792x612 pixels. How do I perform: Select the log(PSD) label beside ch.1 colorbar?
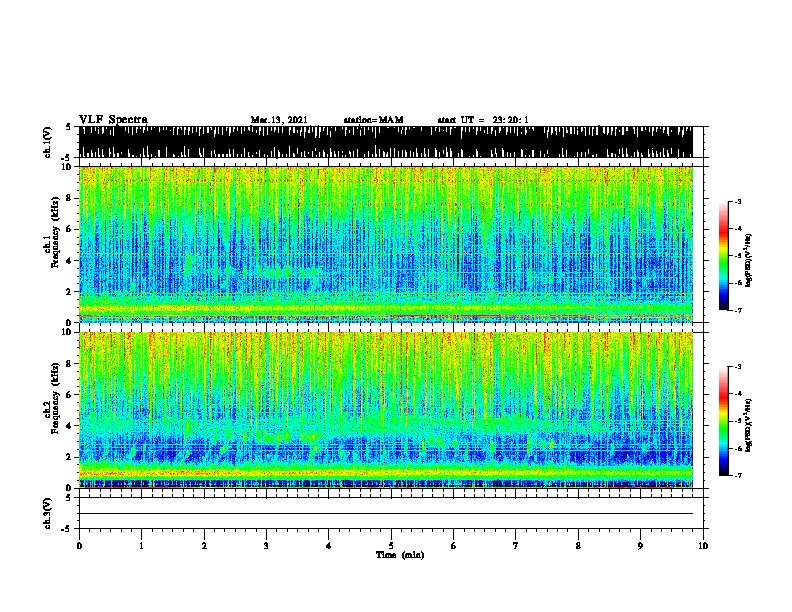pos(749,261)
